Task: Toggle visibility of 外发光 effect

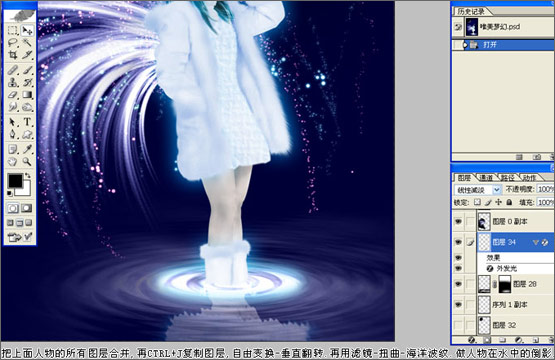Action: pyautogui.click(x=458, y=269)
